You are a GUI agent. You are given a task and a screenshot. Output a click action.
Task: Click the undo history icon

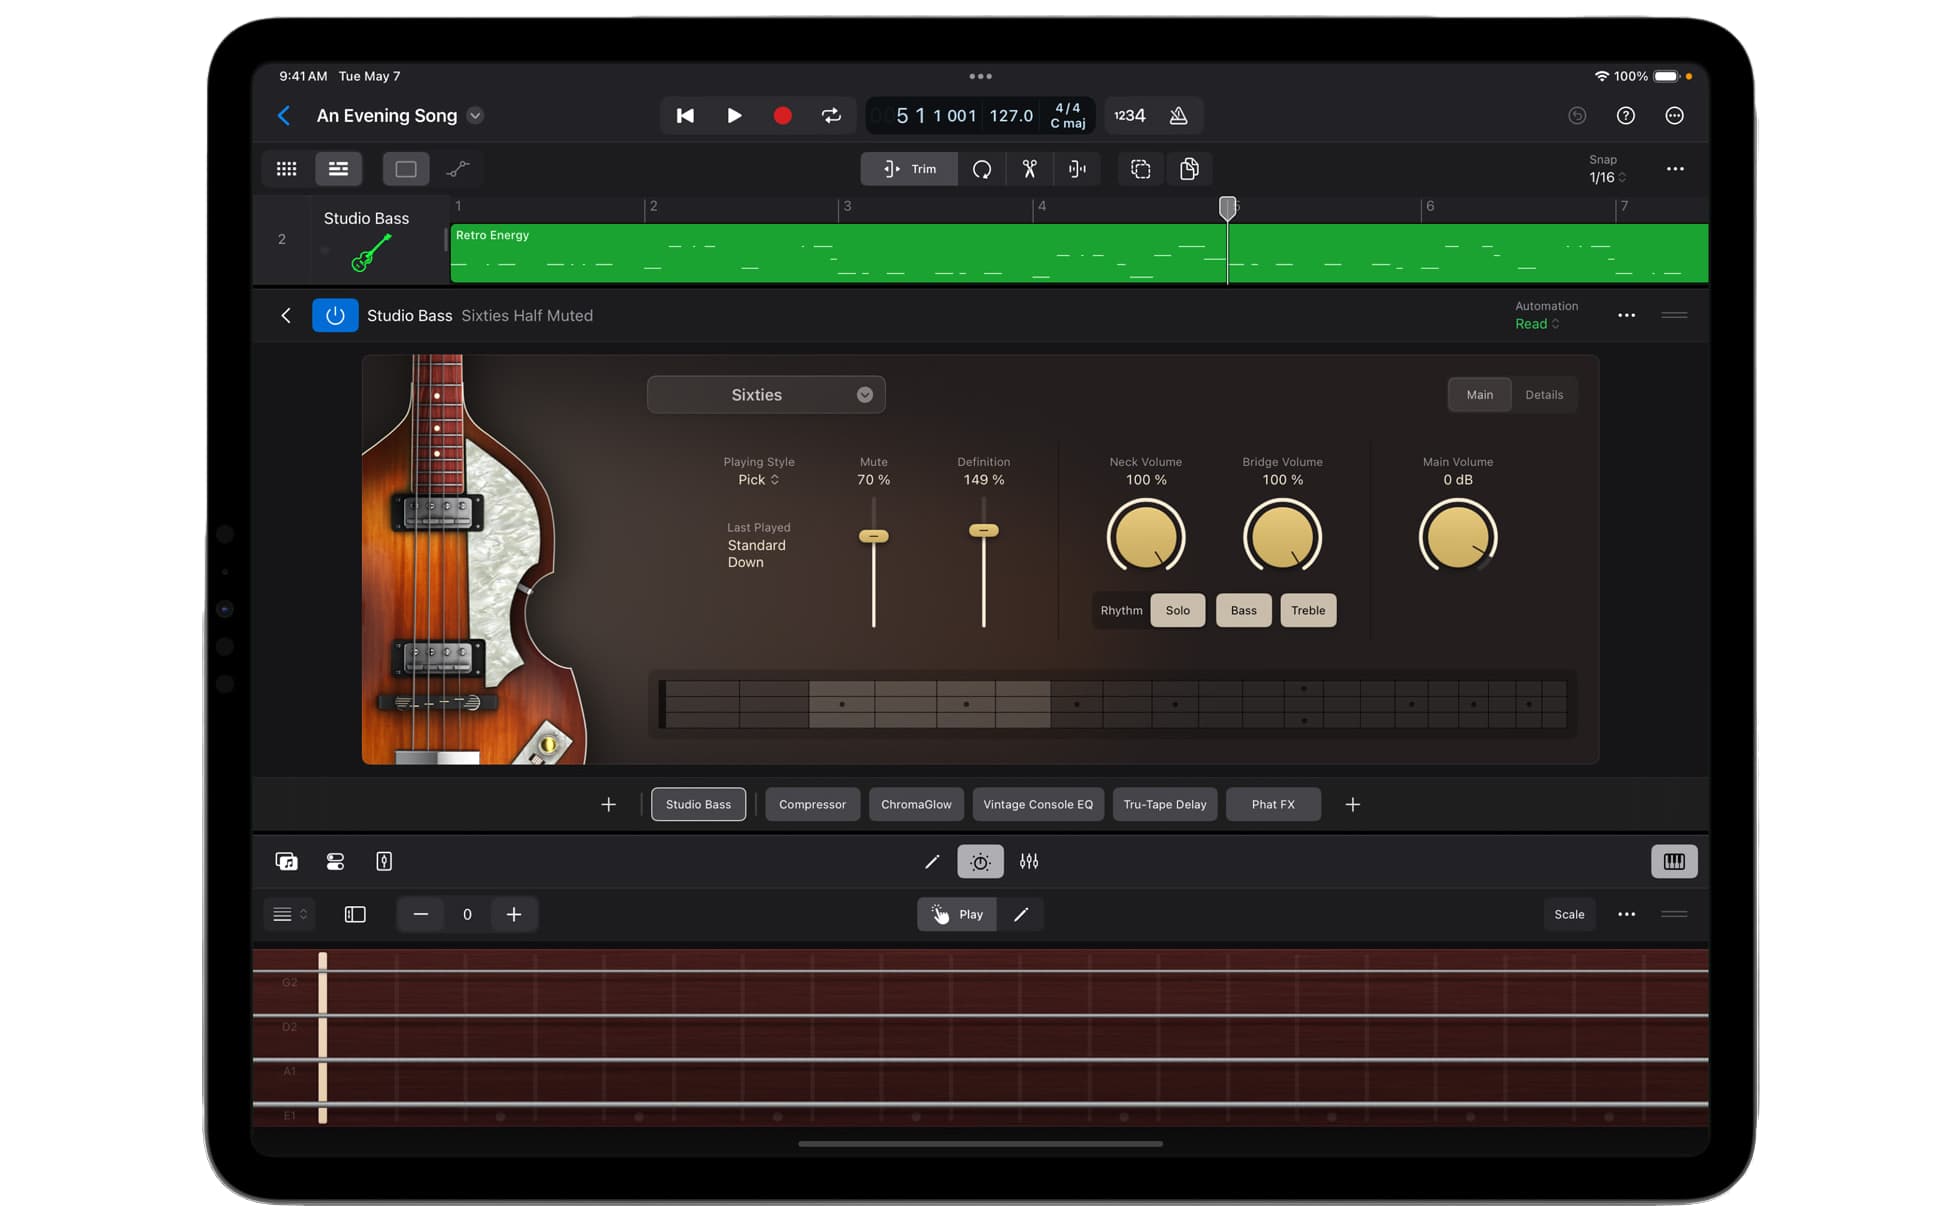[x=1577, y=116]
